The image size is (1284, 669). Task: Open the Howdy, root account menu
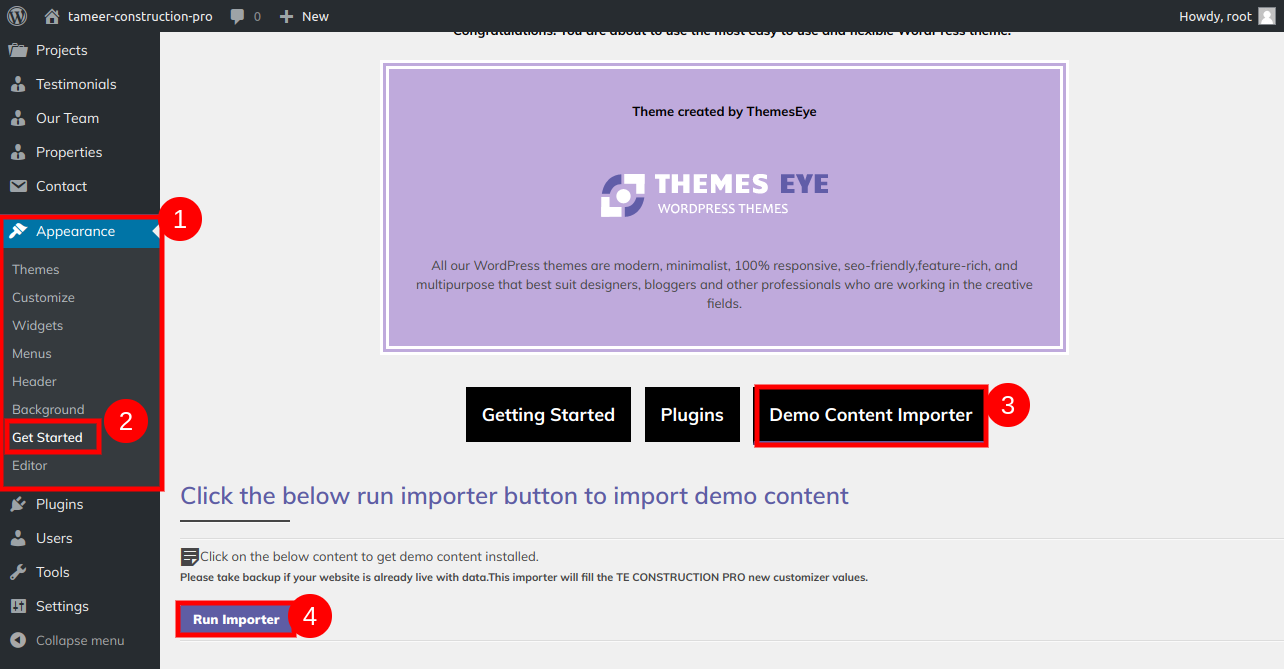coord(1228,16)
